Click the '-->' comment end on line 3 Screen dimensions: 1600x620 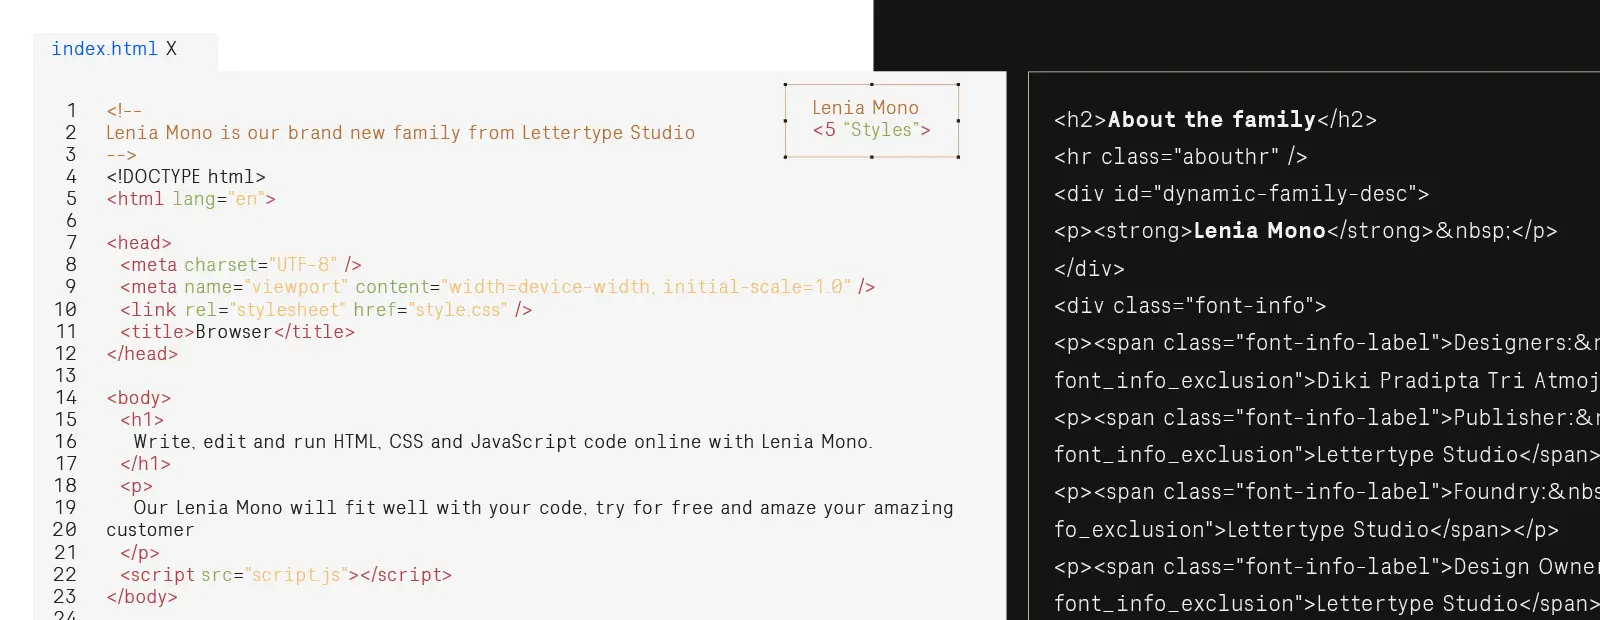121,154
